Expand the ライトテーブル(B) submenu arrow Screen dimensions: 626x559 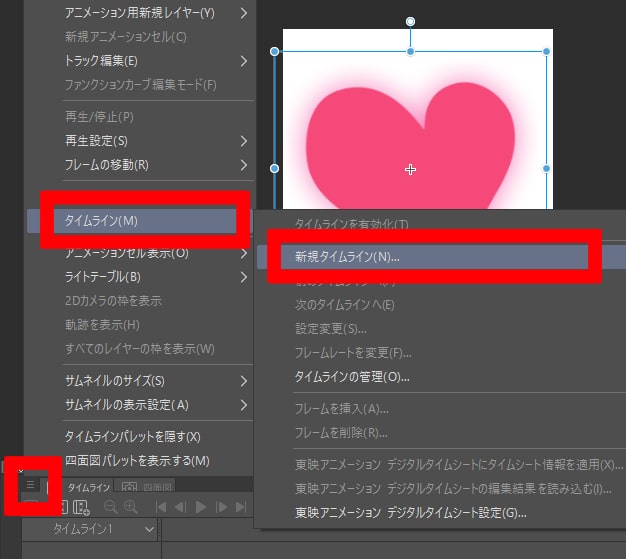point(244,277)
